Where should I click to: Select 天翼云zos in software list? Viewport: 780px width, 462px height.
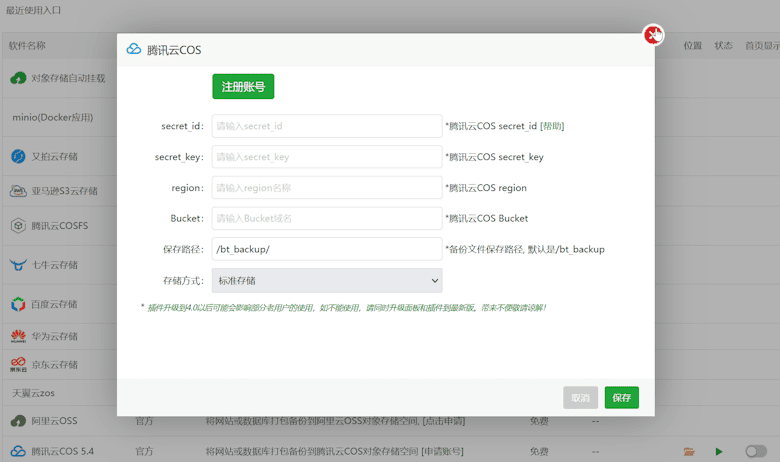click(x=33, y=393)
